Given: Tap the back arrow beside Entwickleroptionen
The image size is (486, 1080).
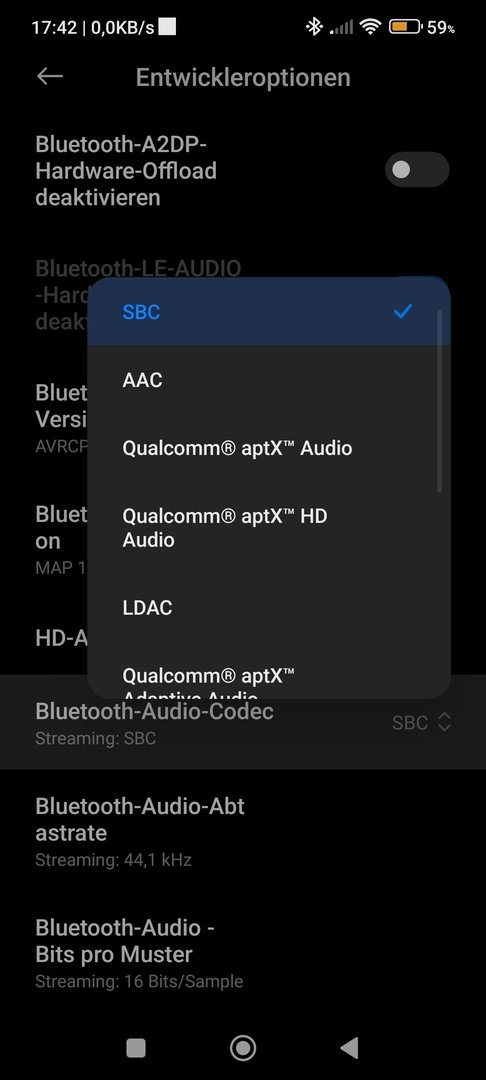Looking at the screenshot, I should pos(50,76).
